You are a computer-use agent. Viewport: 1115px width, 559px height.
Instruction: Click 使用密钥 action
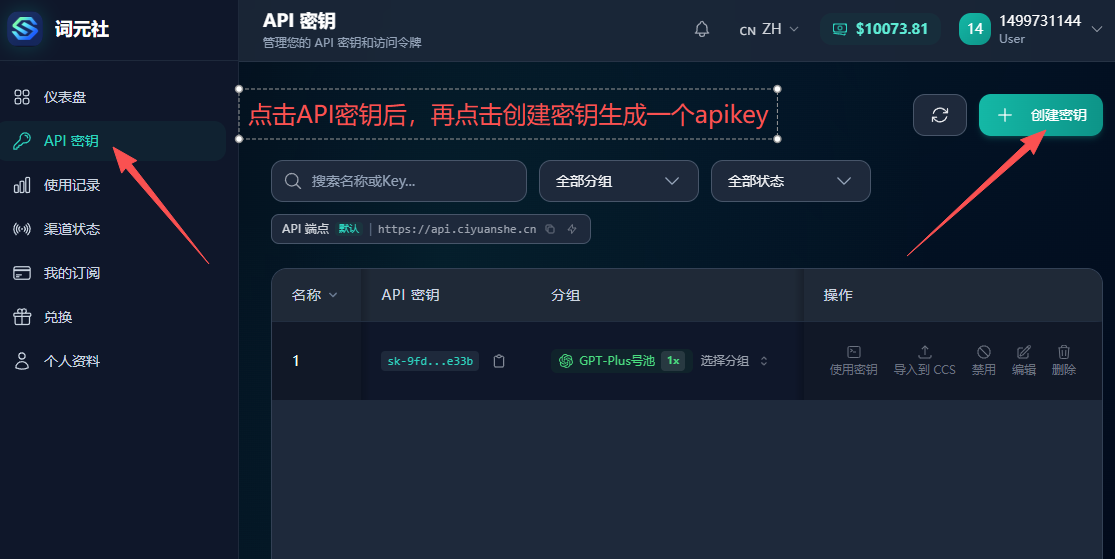pos(853,361)
